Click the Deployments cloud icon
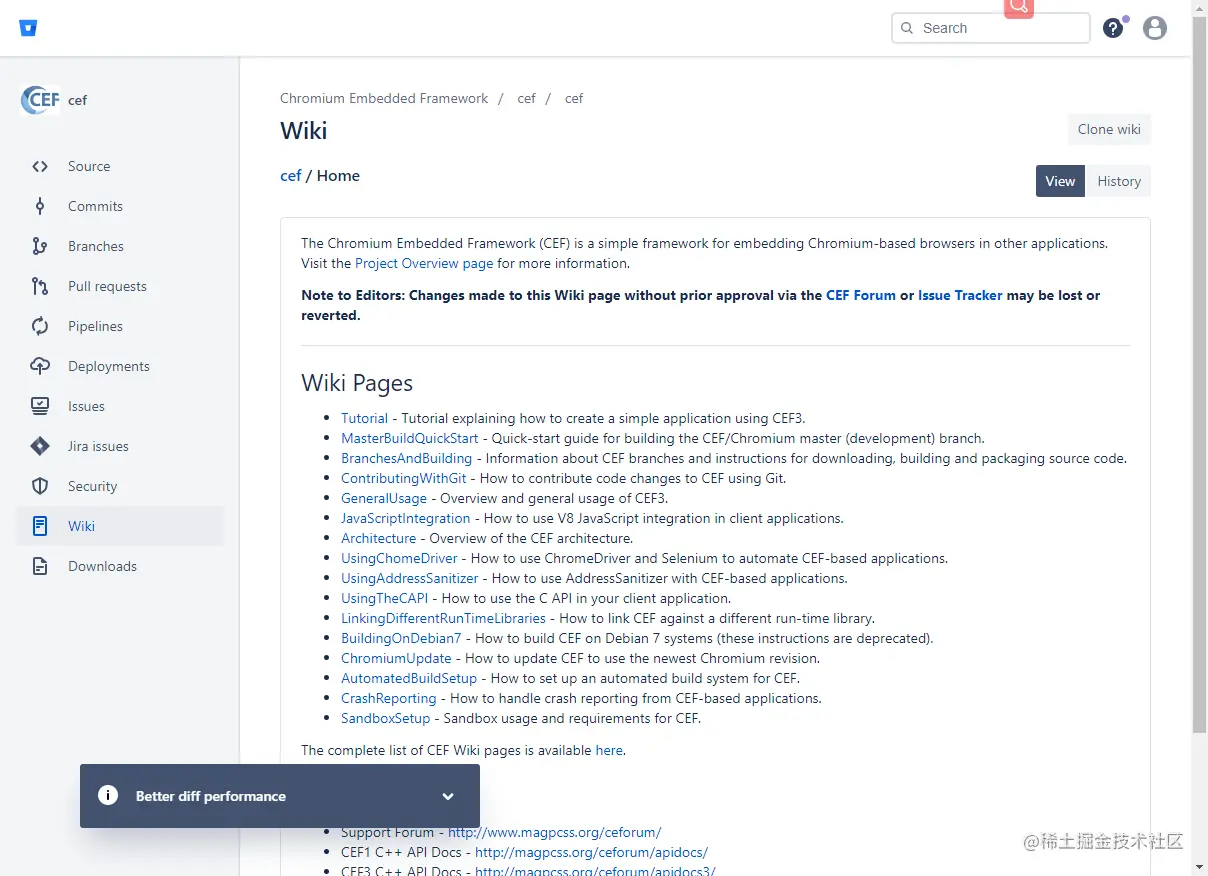The width and height of the screenshot is (1208, 876). point(40,367)
